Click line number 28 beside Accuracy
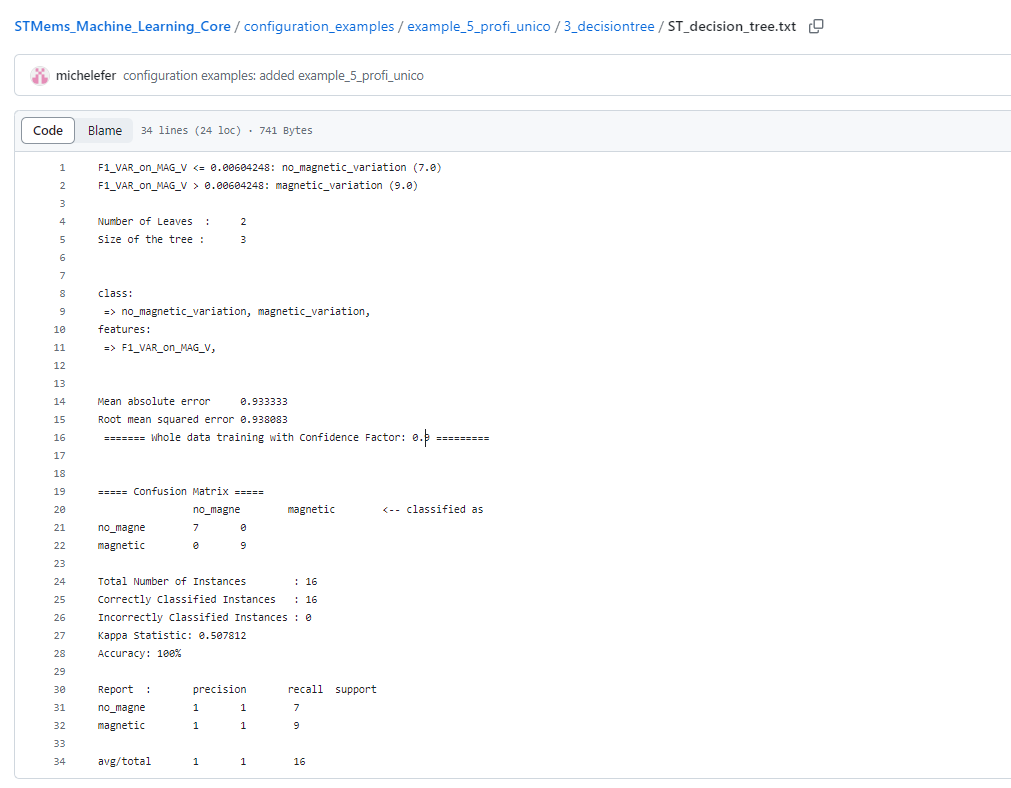 tap(60, 654)
